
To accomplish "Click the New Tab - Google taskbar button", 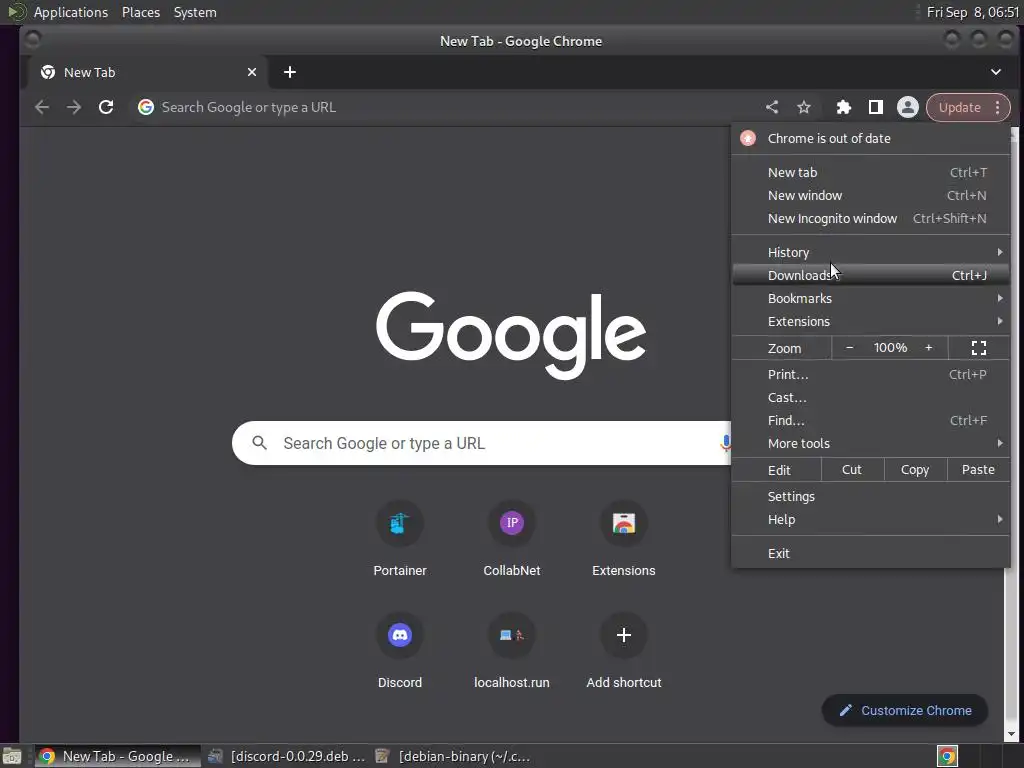I will point(118,756).
